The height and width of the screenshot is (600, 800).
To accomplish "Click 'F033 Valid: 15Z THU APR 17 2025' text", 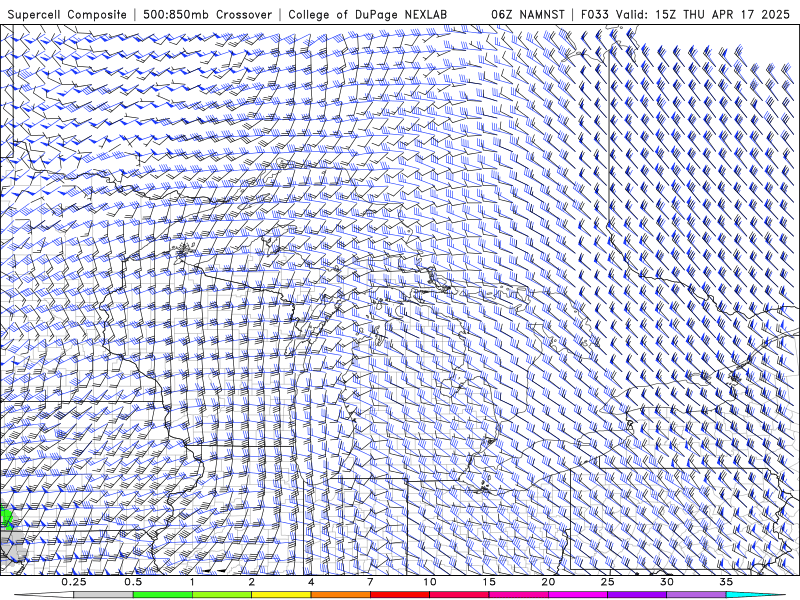I will (685, 15).
